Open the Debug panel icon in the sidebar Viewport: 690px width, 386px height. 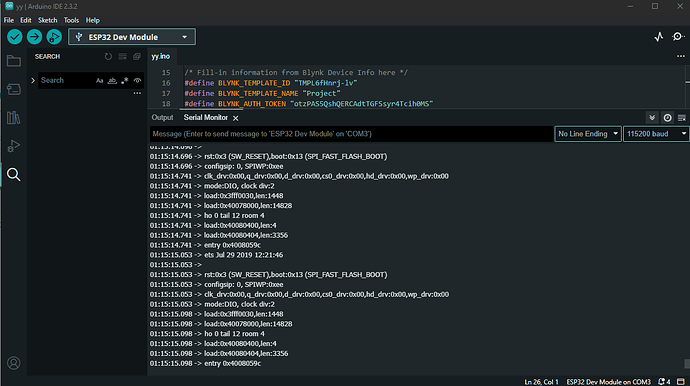14,146
